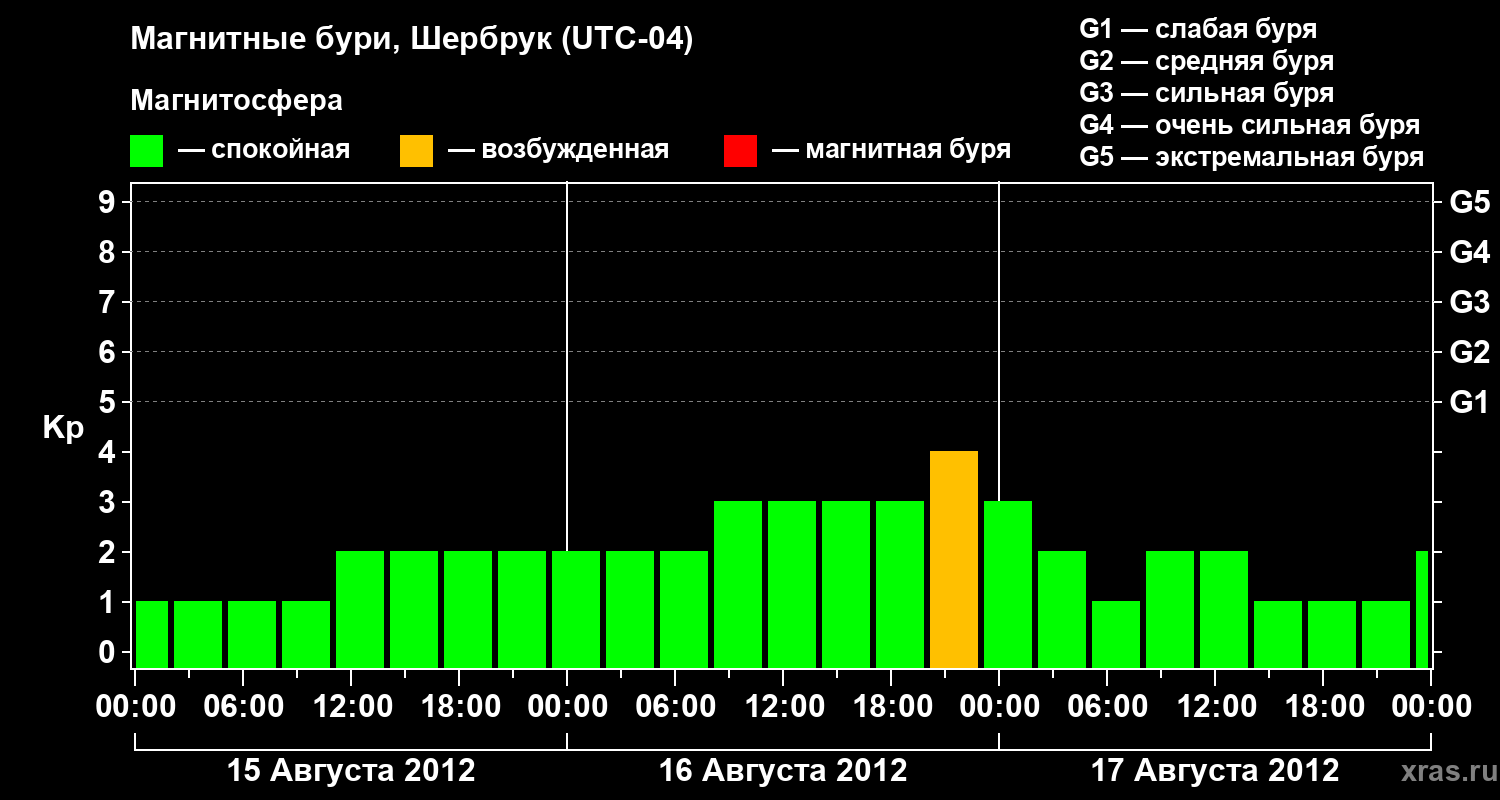Click the 'Магнитосфера' heading
Viewport: 1500px width, 800px height.
point(237,101)
